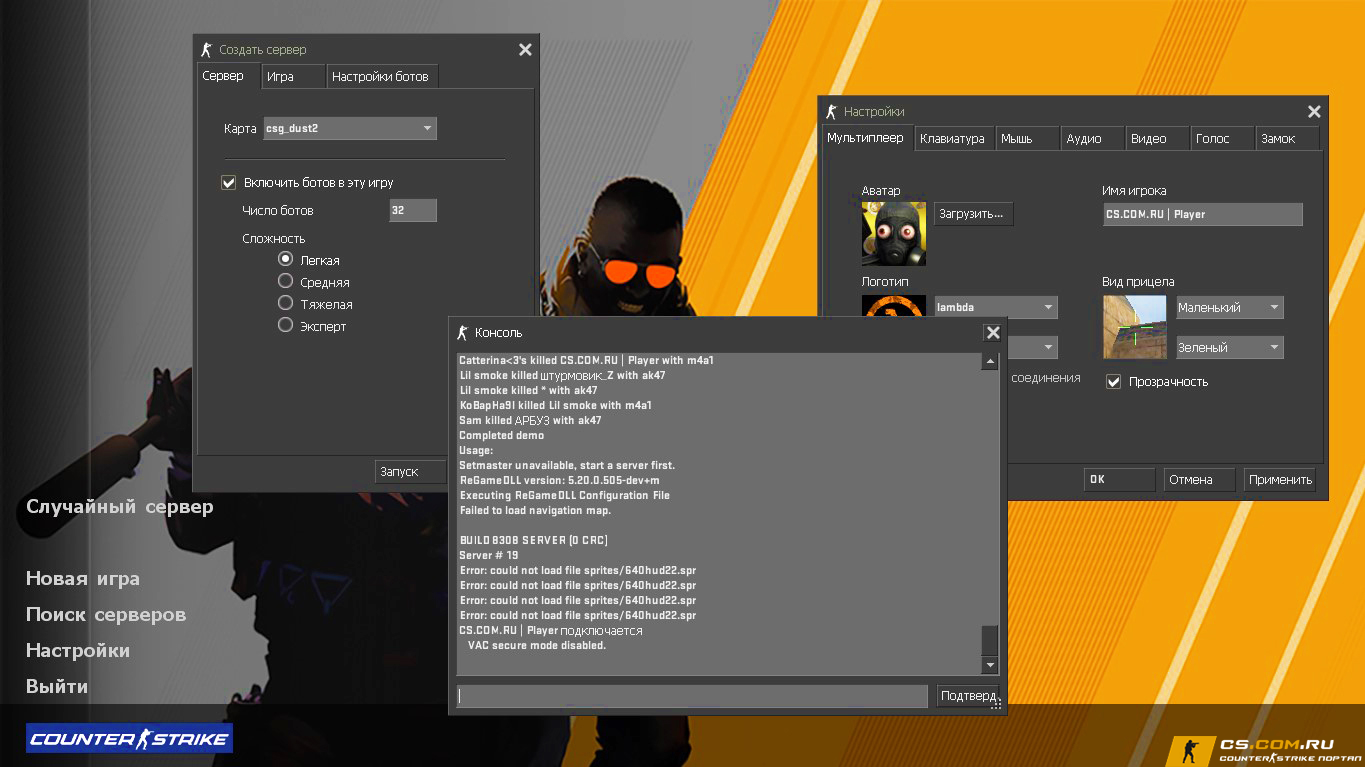
Task: Click the console line "Completed demo"
Action: pyautogui.click(x=502, y=435)
